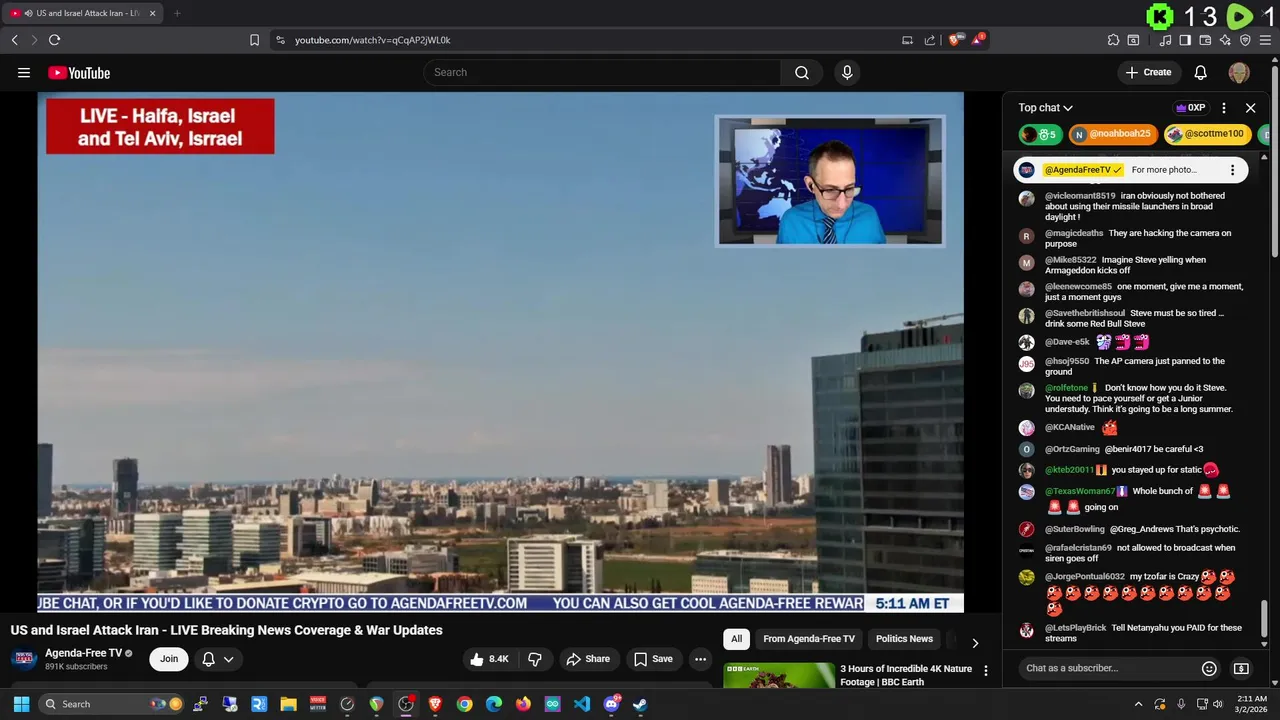
Task: Open live chat options three-dot menu
Action: (x=1224, y=108)
